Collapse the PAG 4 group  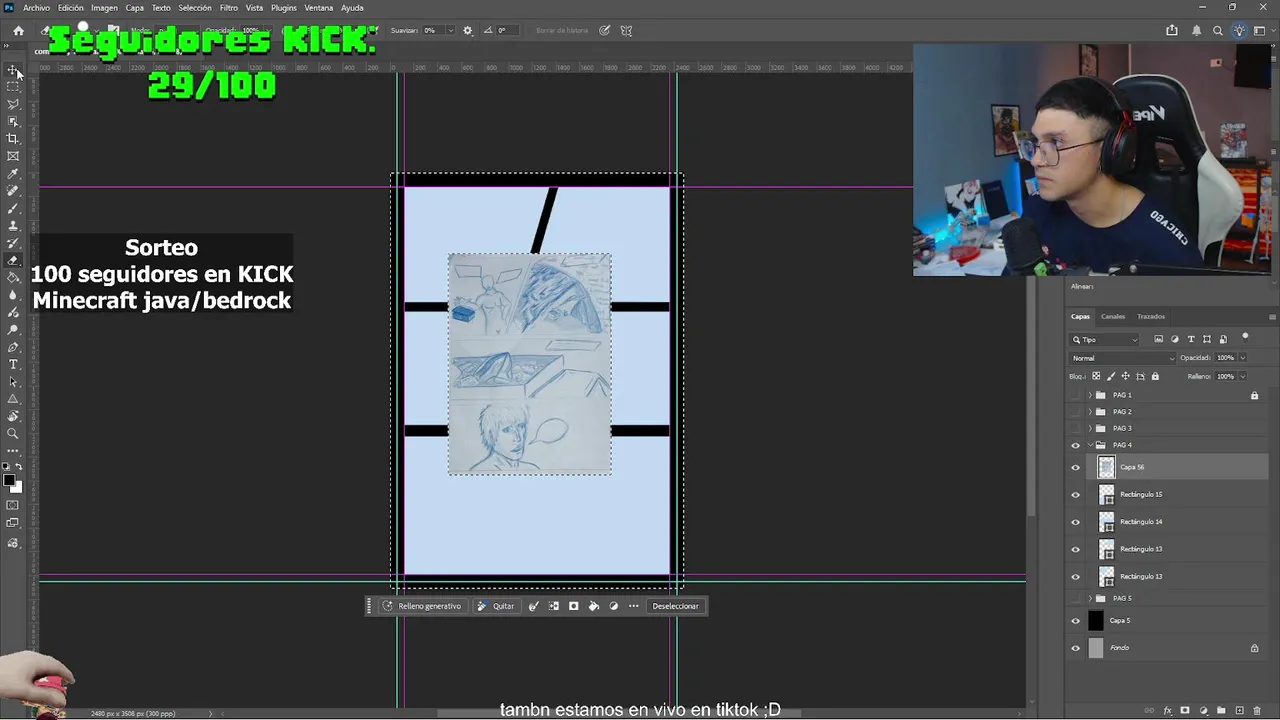tap(1090, 445)
